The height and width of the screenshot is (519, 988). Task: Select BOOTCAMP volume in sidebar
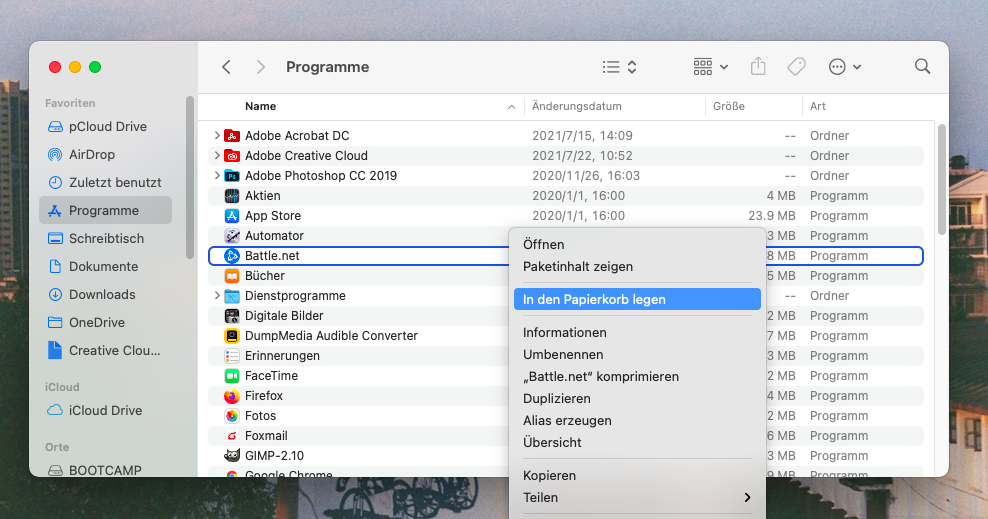click(106, 470)
